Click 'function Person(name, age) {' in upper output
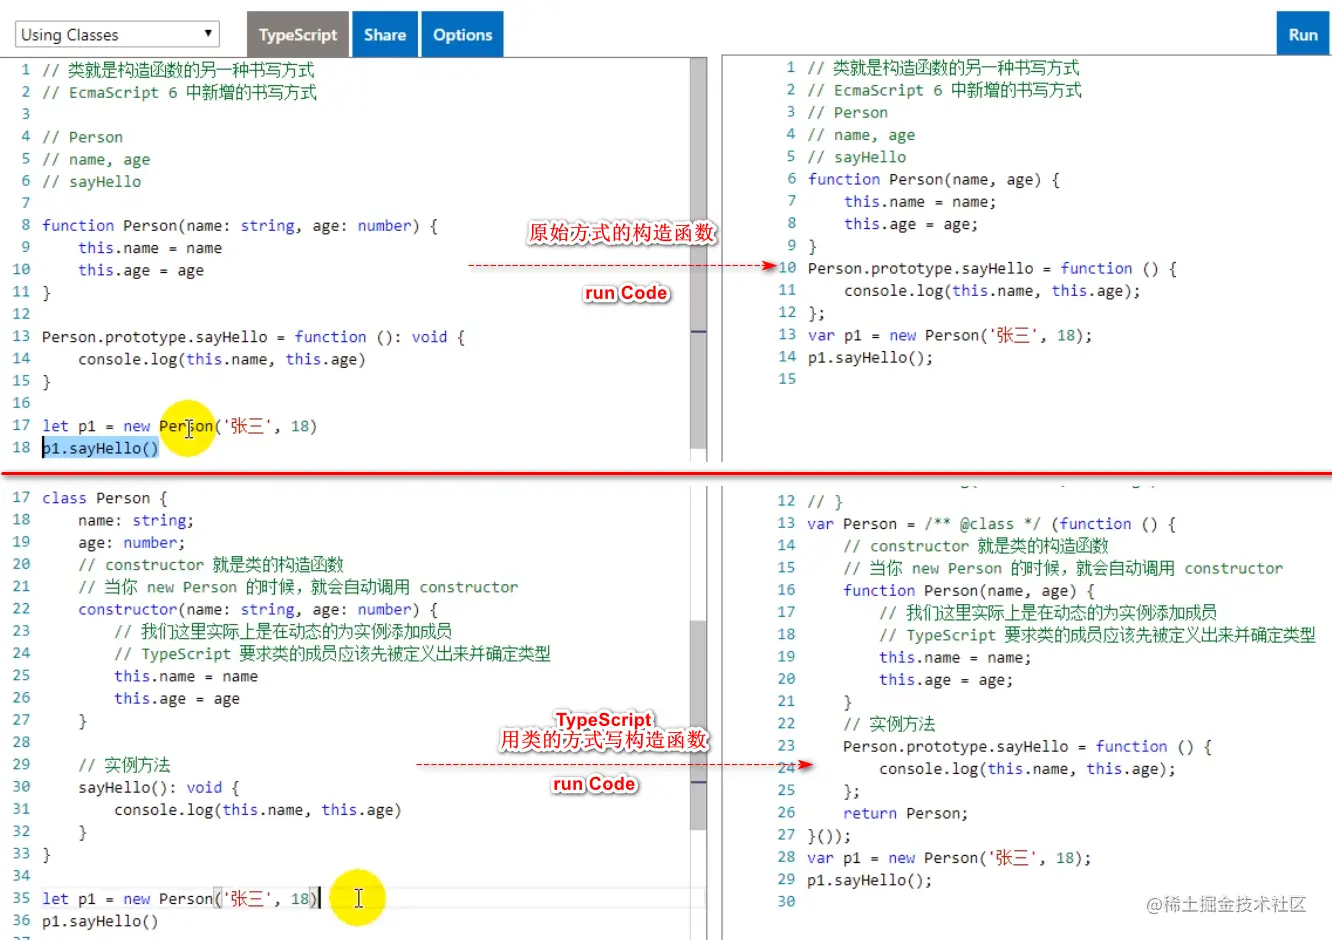1332x940 pixels. 934,179
